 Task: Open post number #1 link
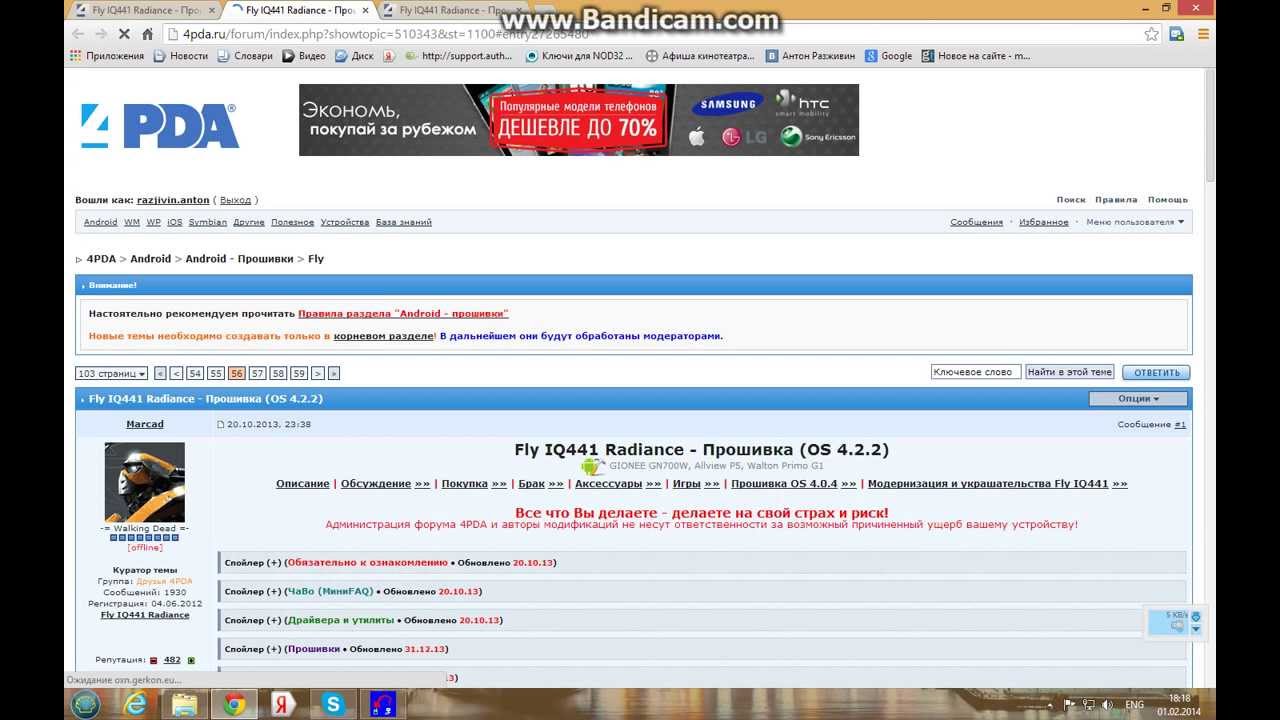(1180, 425)
